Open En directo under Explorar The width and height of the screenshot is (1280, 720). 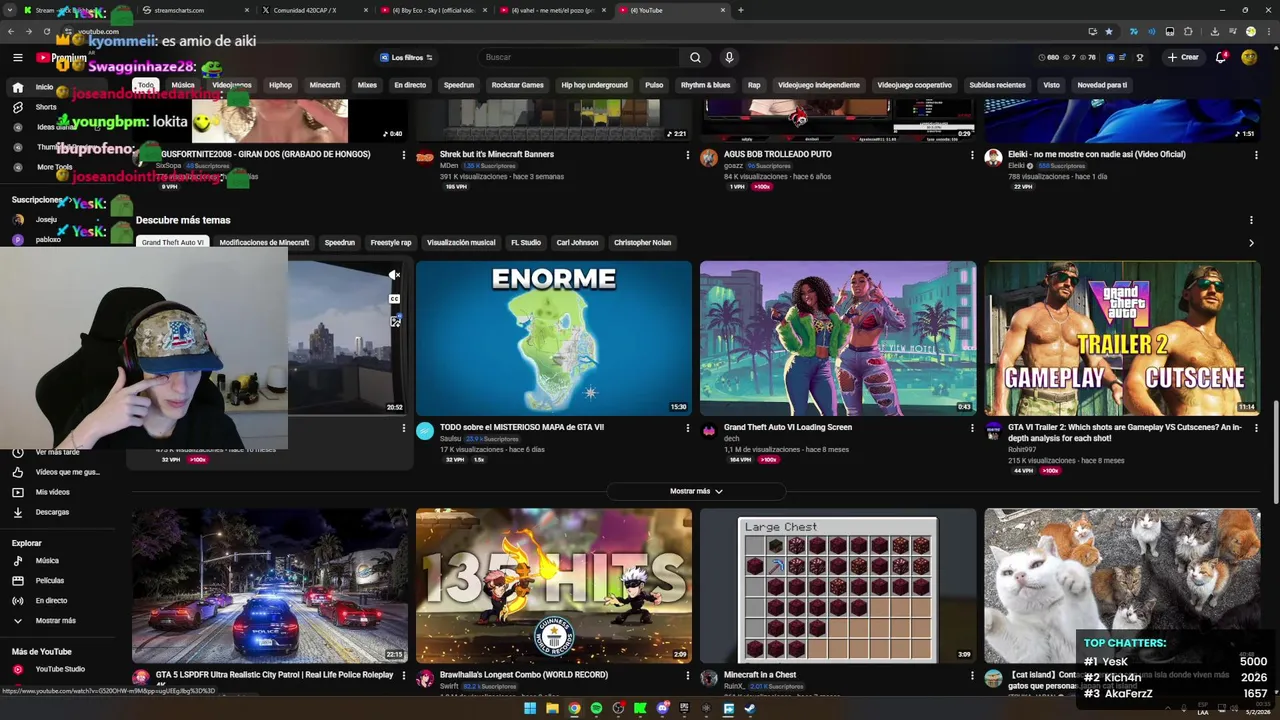[x=51, y=600]
